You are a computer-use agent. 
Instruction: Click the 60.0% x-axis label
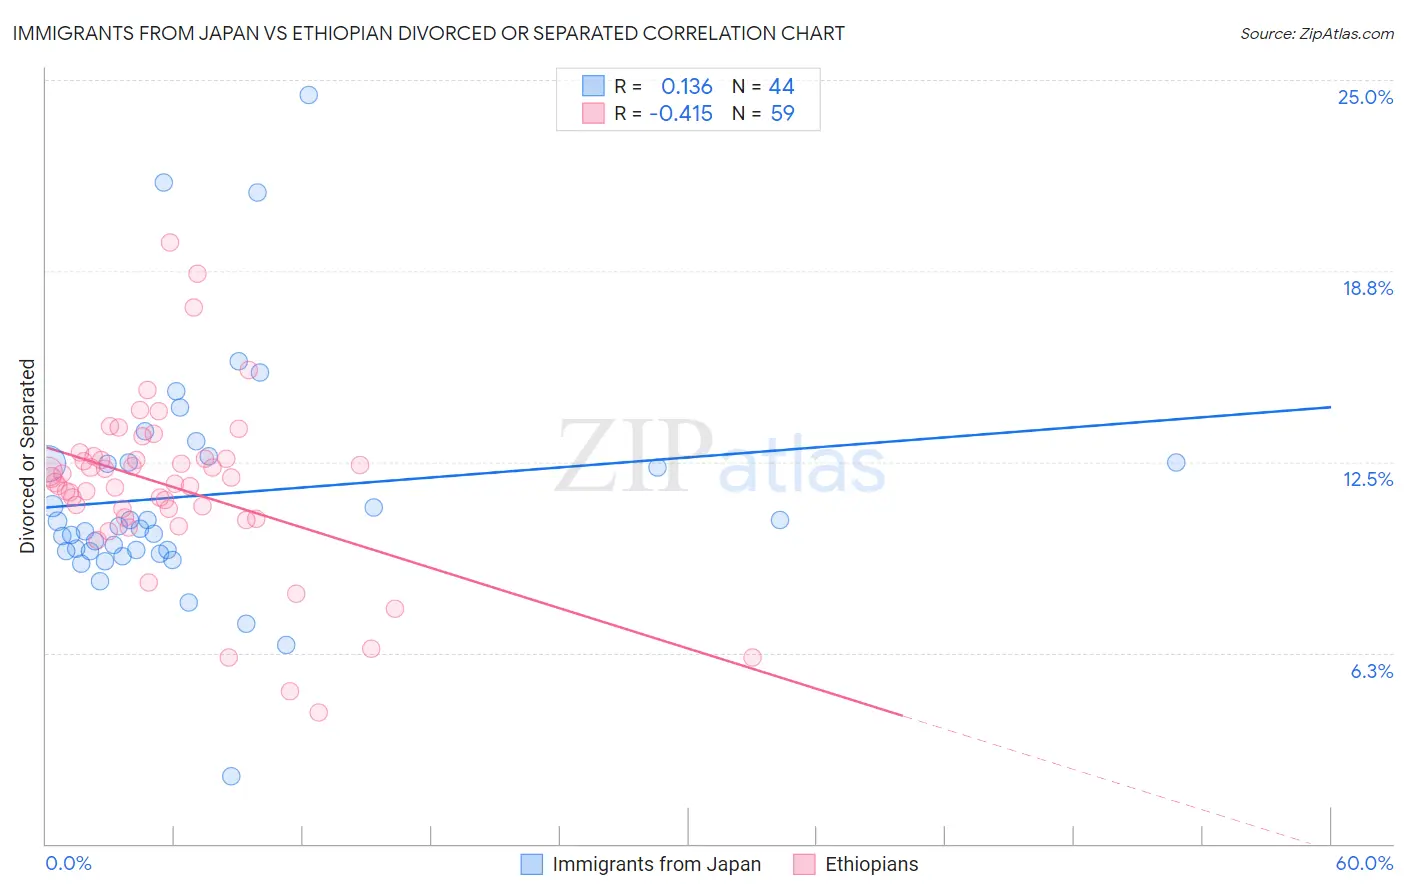pyautogui.click(x=1364, y=863)
